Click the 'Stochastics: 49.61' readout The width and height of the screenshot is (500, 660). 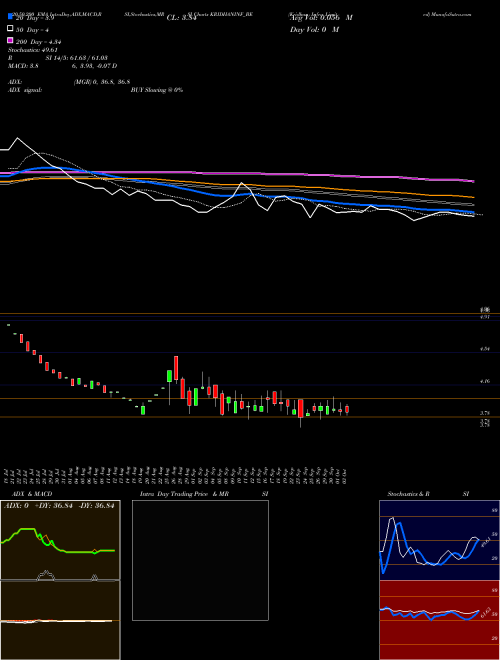(33, 50)
